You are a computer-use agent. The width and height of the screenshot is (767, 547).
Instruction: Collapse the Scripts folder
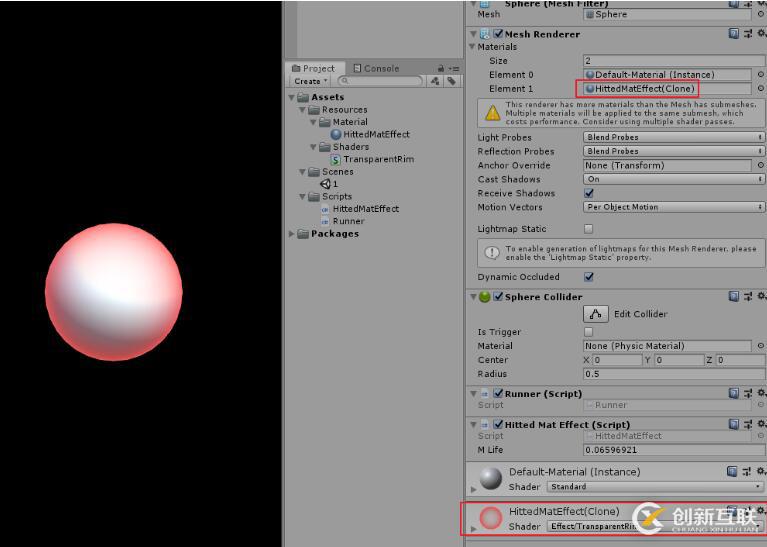pyautogui.click(x=303, y=197)
